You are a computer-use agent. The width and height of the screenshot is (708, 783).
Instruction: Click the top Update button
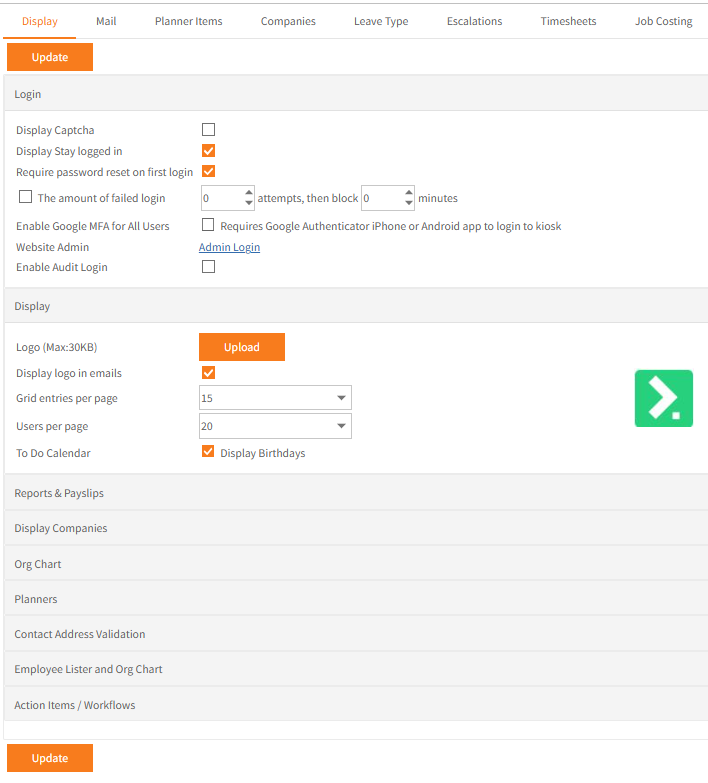point(50,57)
